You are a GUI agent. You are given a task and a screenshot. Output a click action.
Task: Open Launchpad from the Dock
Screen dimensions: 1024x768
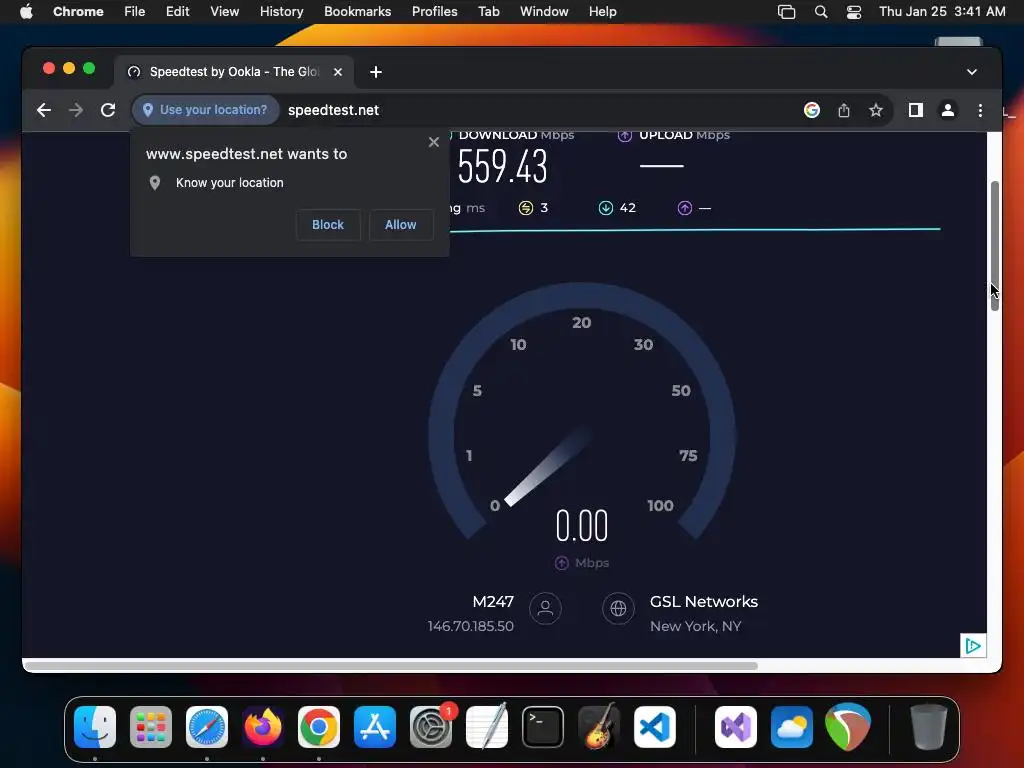click(x=151, y=727)
